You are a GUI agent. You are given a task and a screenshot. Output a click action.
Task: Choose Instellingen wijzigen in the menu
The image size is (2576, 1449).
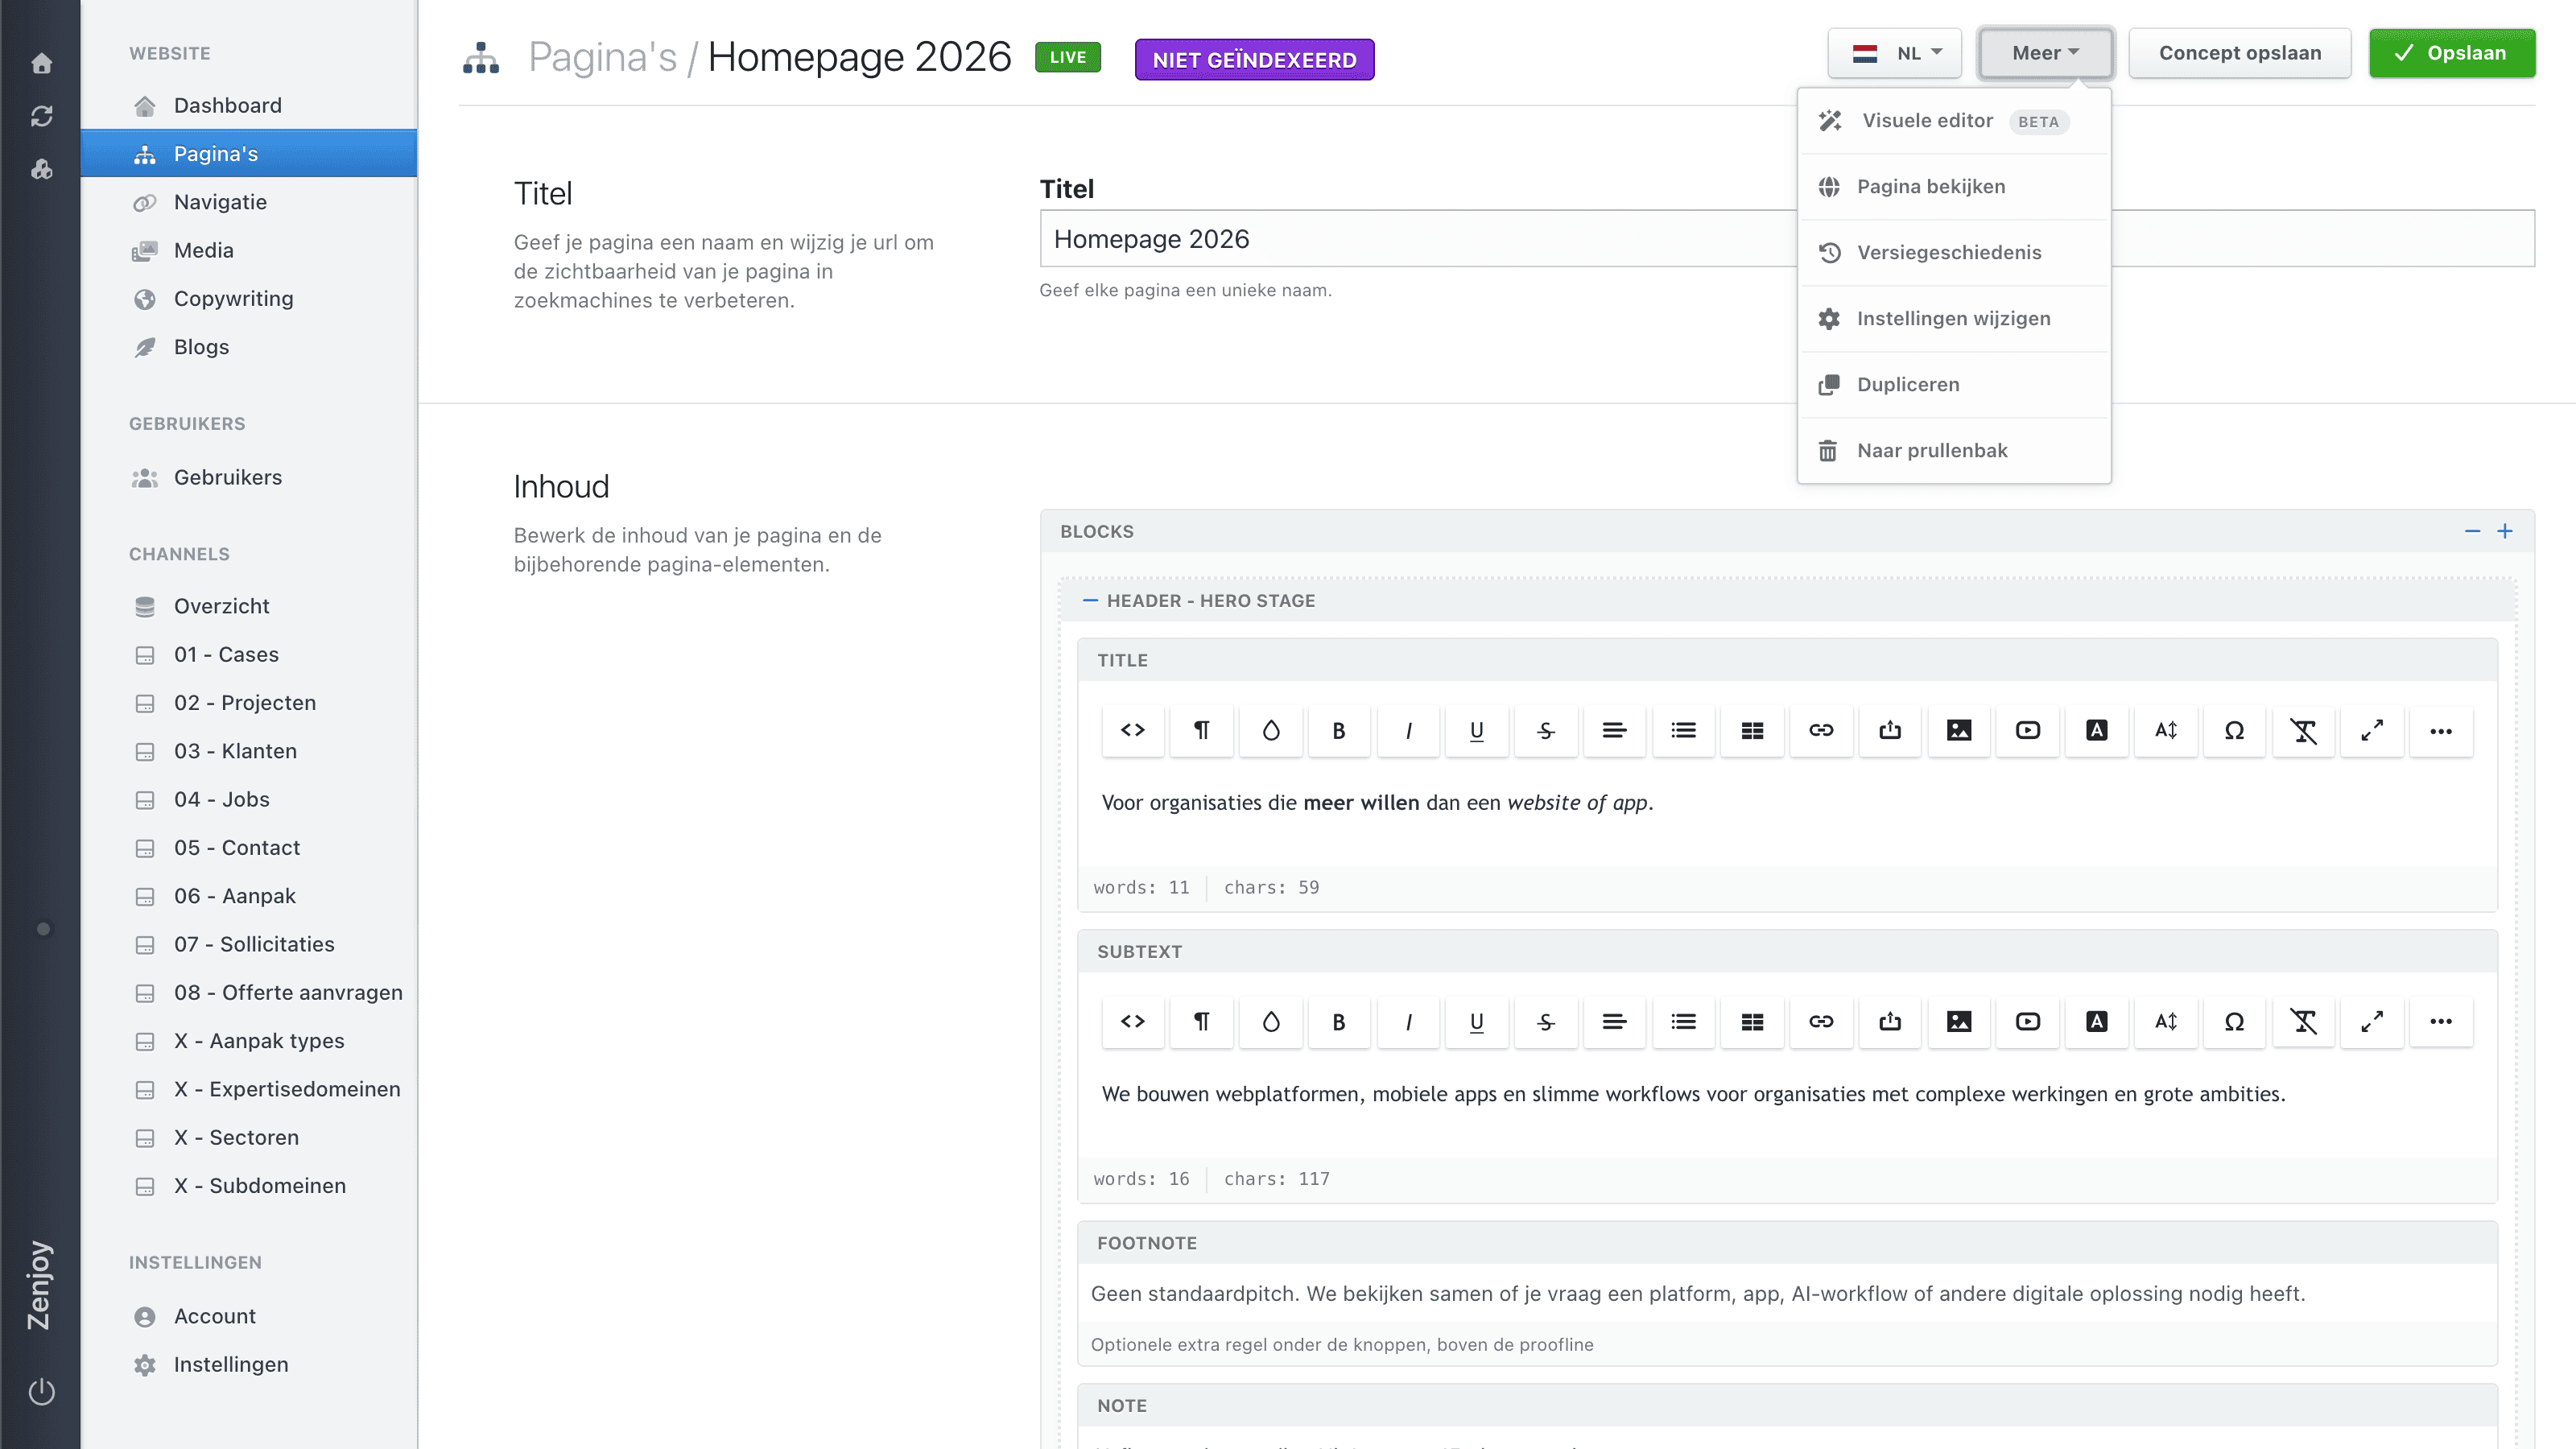click(1954, 319)
